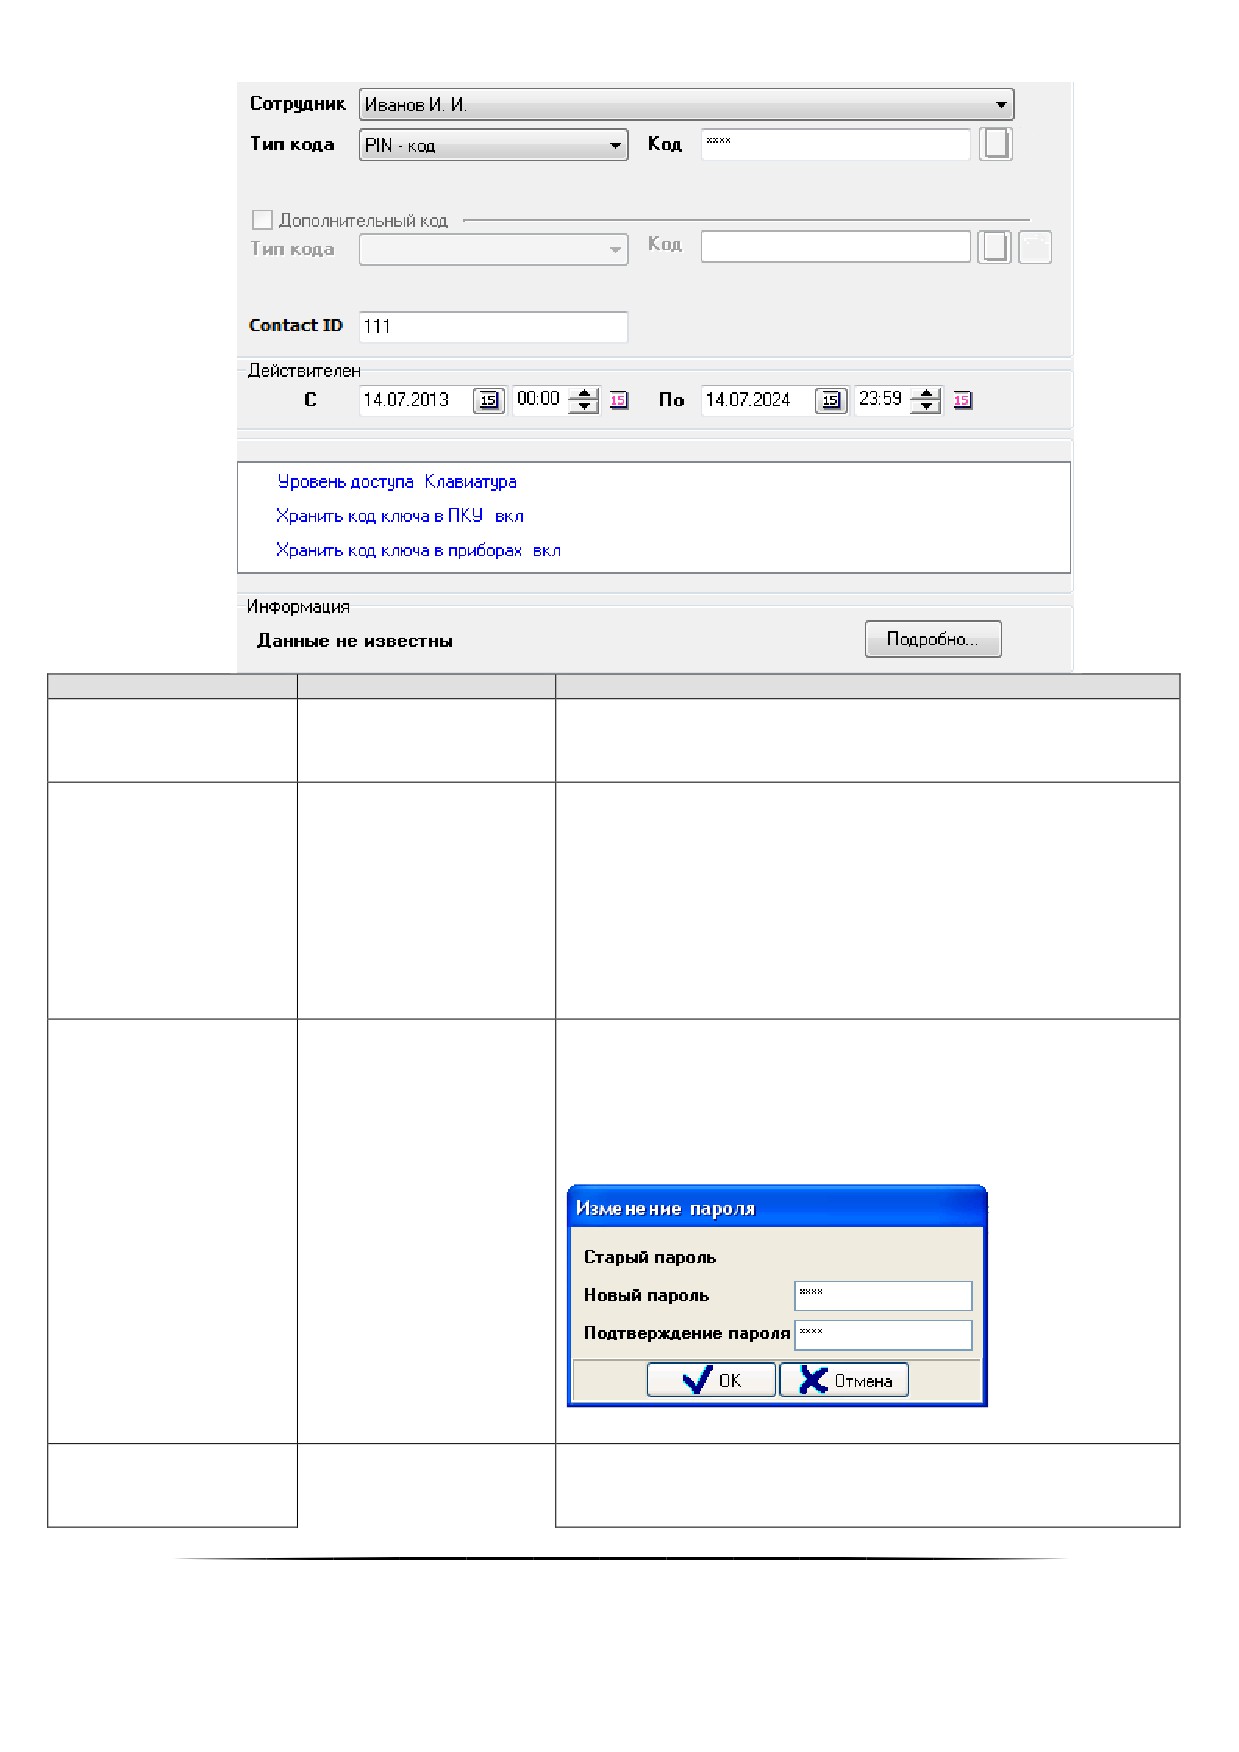Click the Код field with the masked PIN

pos(835,145)
